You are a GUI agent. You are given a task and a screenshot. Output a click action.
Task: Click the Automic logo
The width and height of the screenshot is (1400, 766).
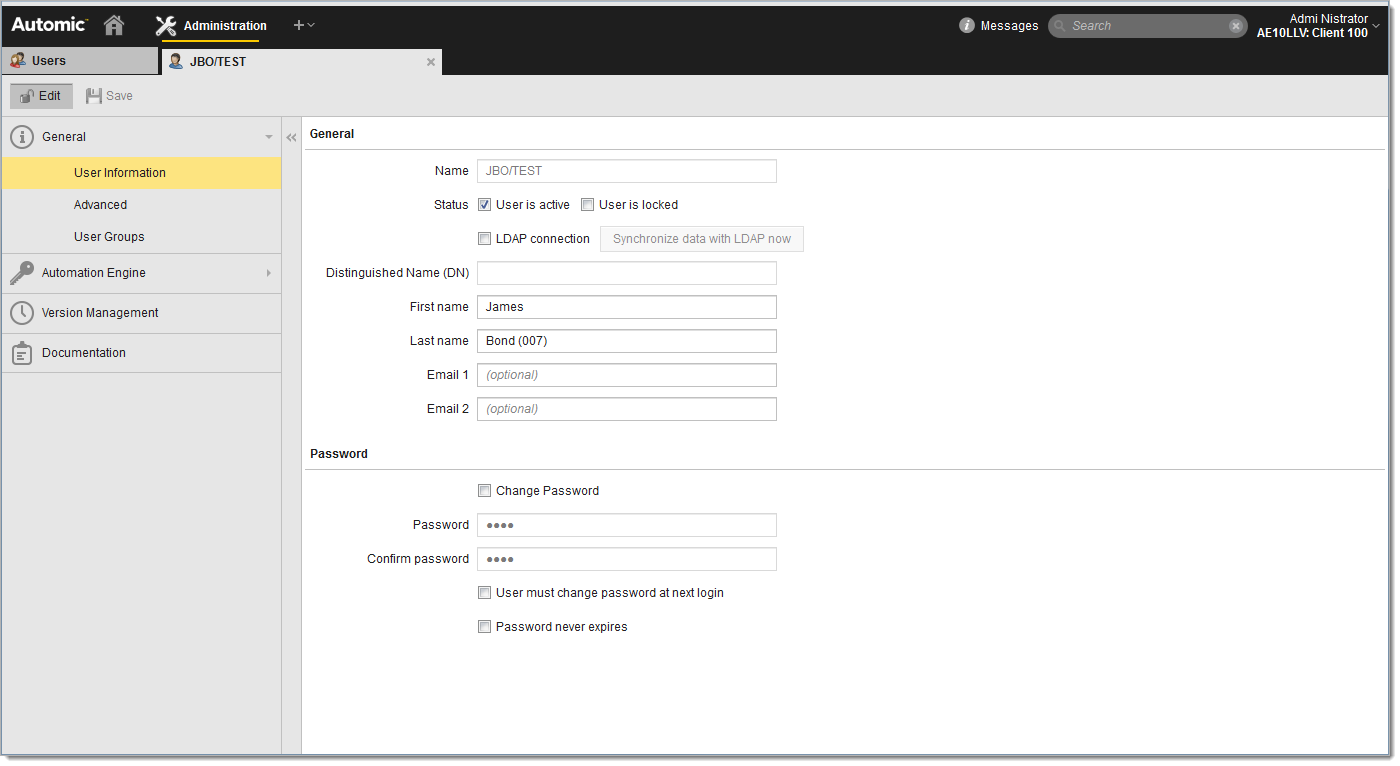click(45, 25)
